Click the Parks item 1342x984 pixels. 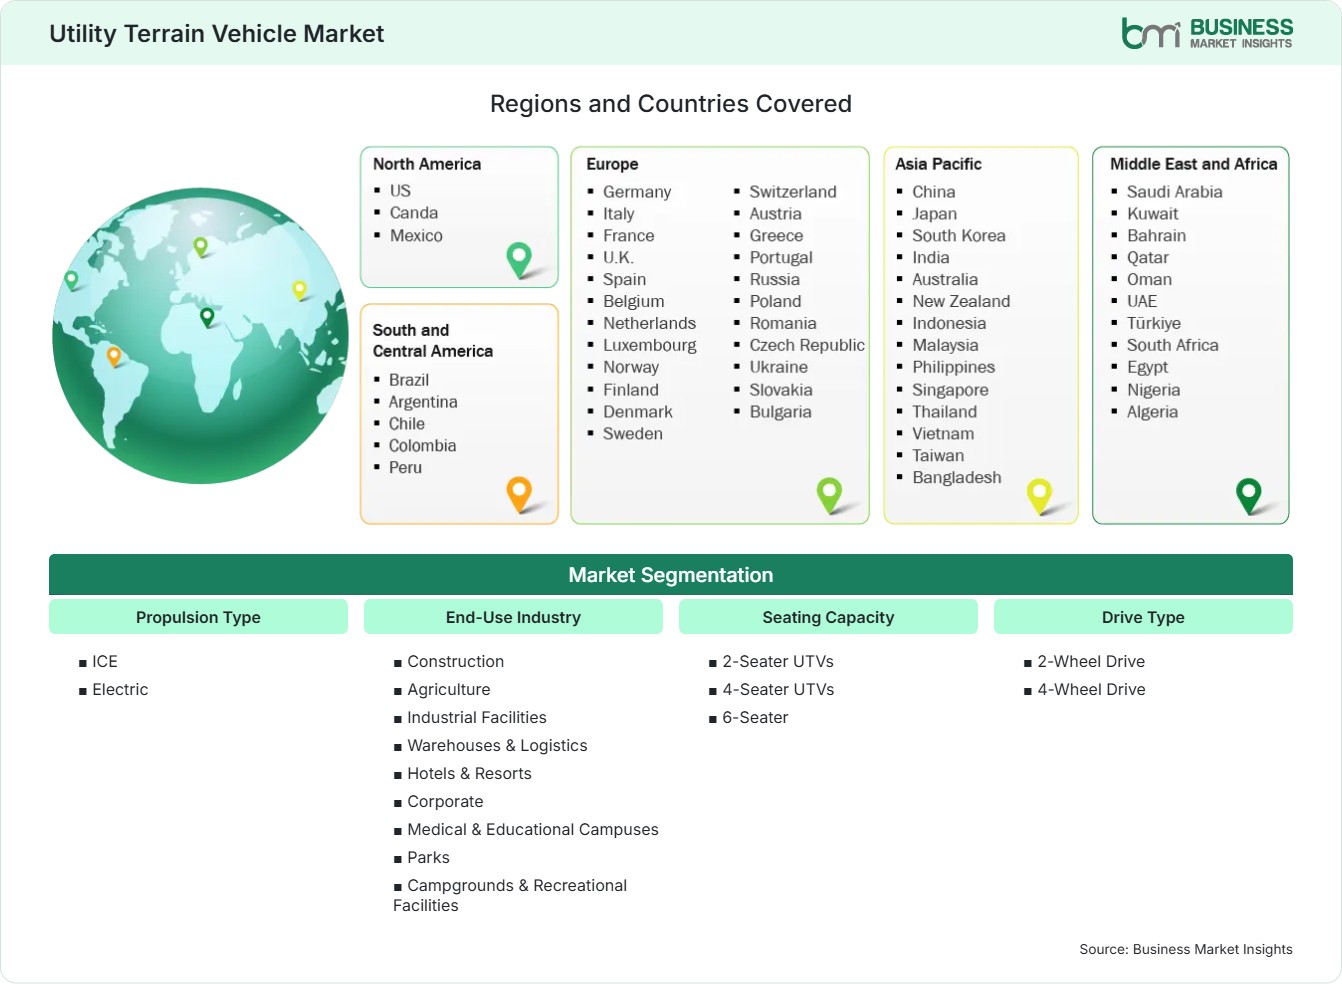click(428, 858)
